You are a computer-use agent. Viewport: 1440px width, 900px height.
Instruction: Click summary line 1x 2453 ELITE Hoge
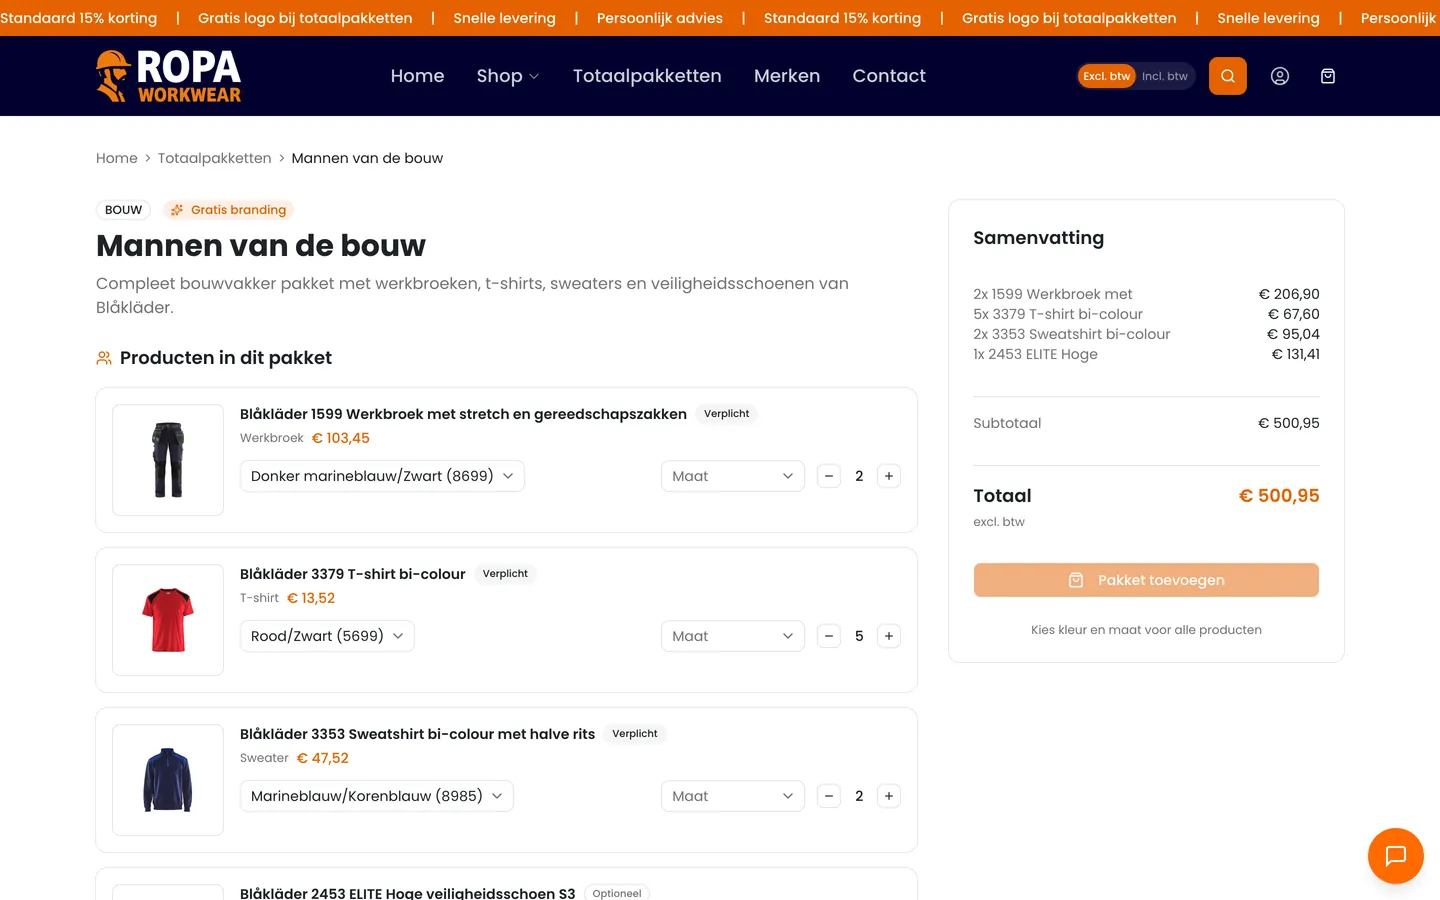point(1035,354)
